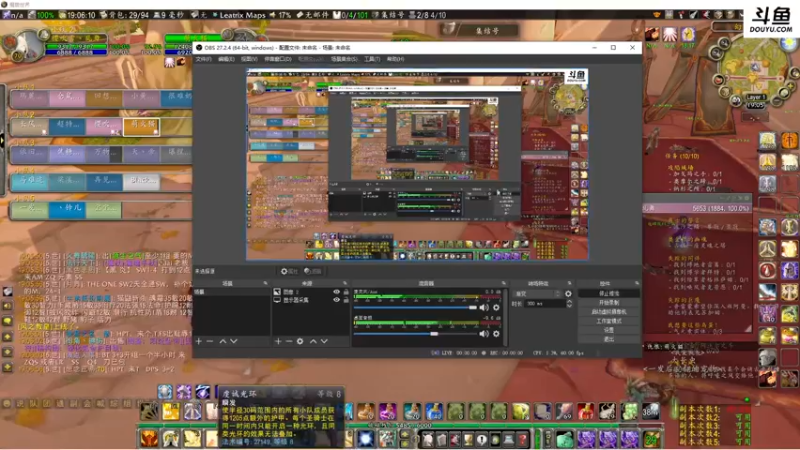This screenshot has width=800, height=450.
Task: Select the 场景 item in scenes list
Action: coord(231,292)
